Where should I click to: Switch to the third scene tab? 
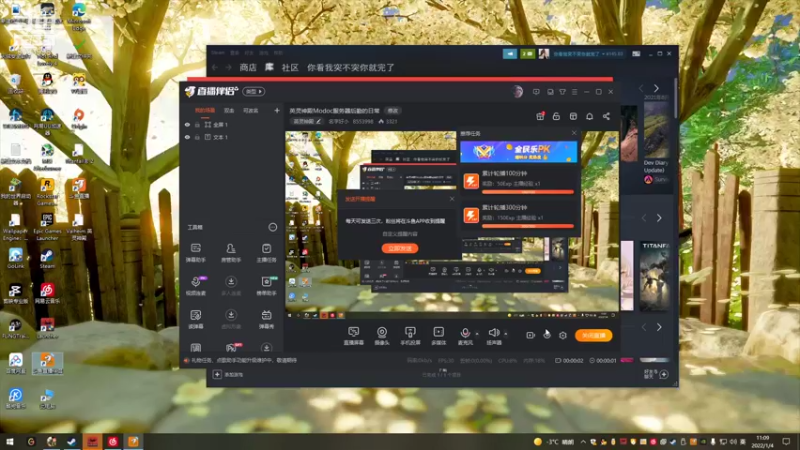point(251,110)
